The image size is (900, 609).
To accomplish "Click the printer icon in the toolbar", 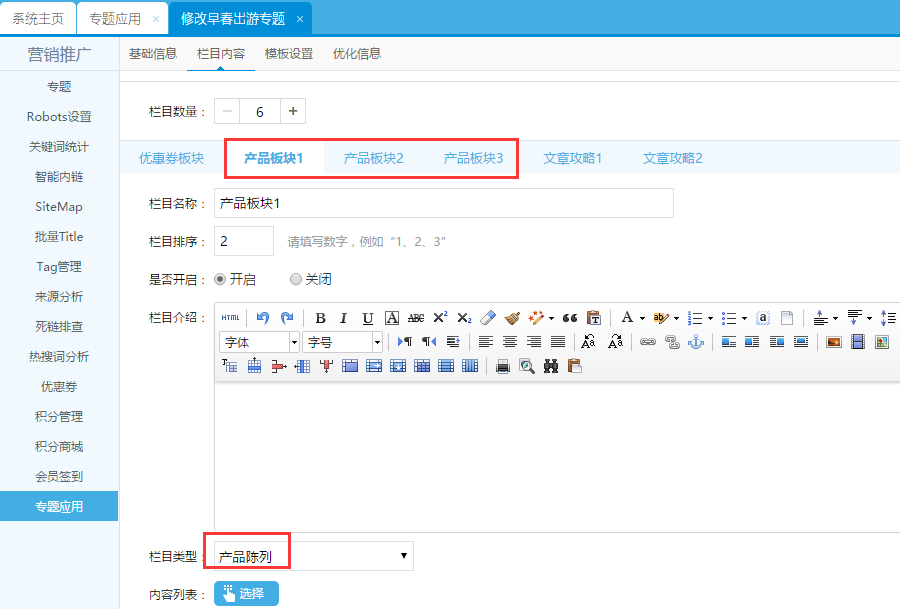I will 503,366.
